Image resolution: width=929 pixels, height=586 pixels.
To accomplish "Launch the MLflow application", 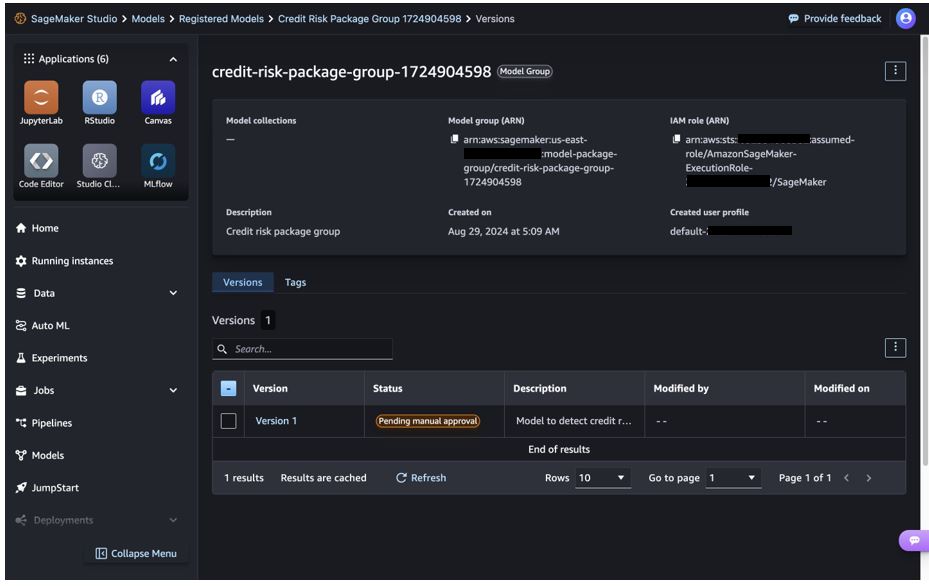I will [158, 161].
